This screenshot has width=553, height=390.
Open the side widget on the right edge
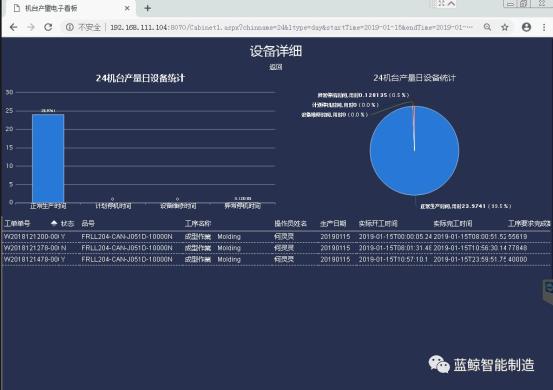[x=548, y=291]
